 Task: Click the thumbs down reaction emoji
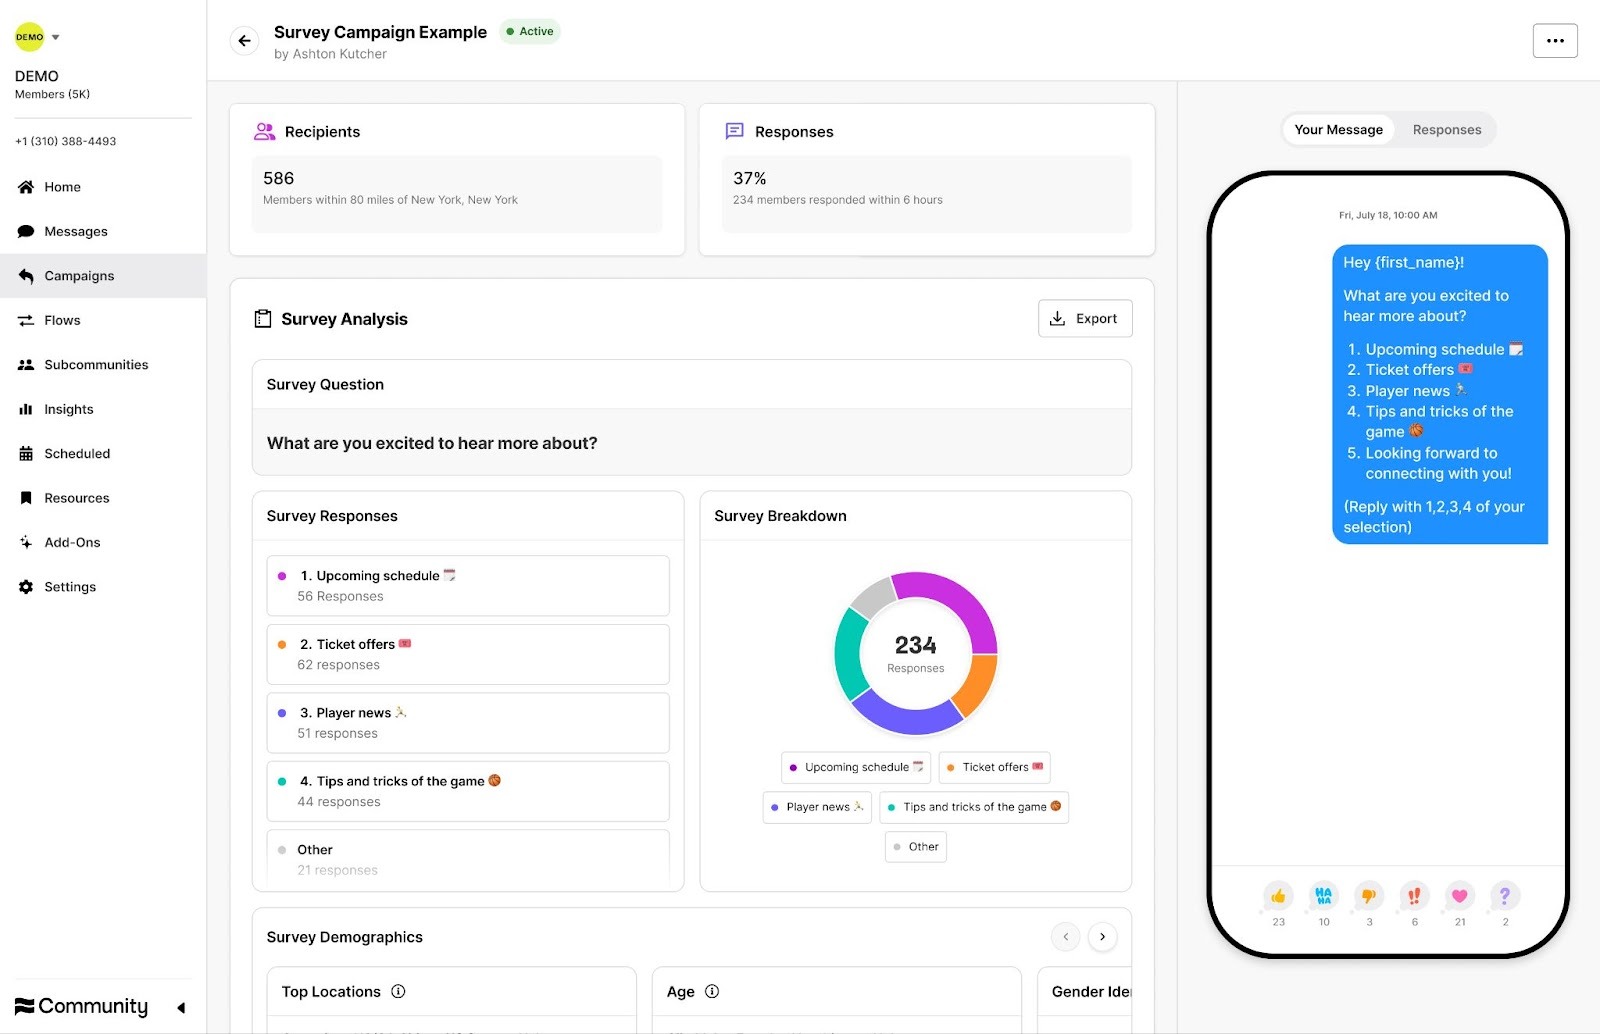coord(1368,896)
